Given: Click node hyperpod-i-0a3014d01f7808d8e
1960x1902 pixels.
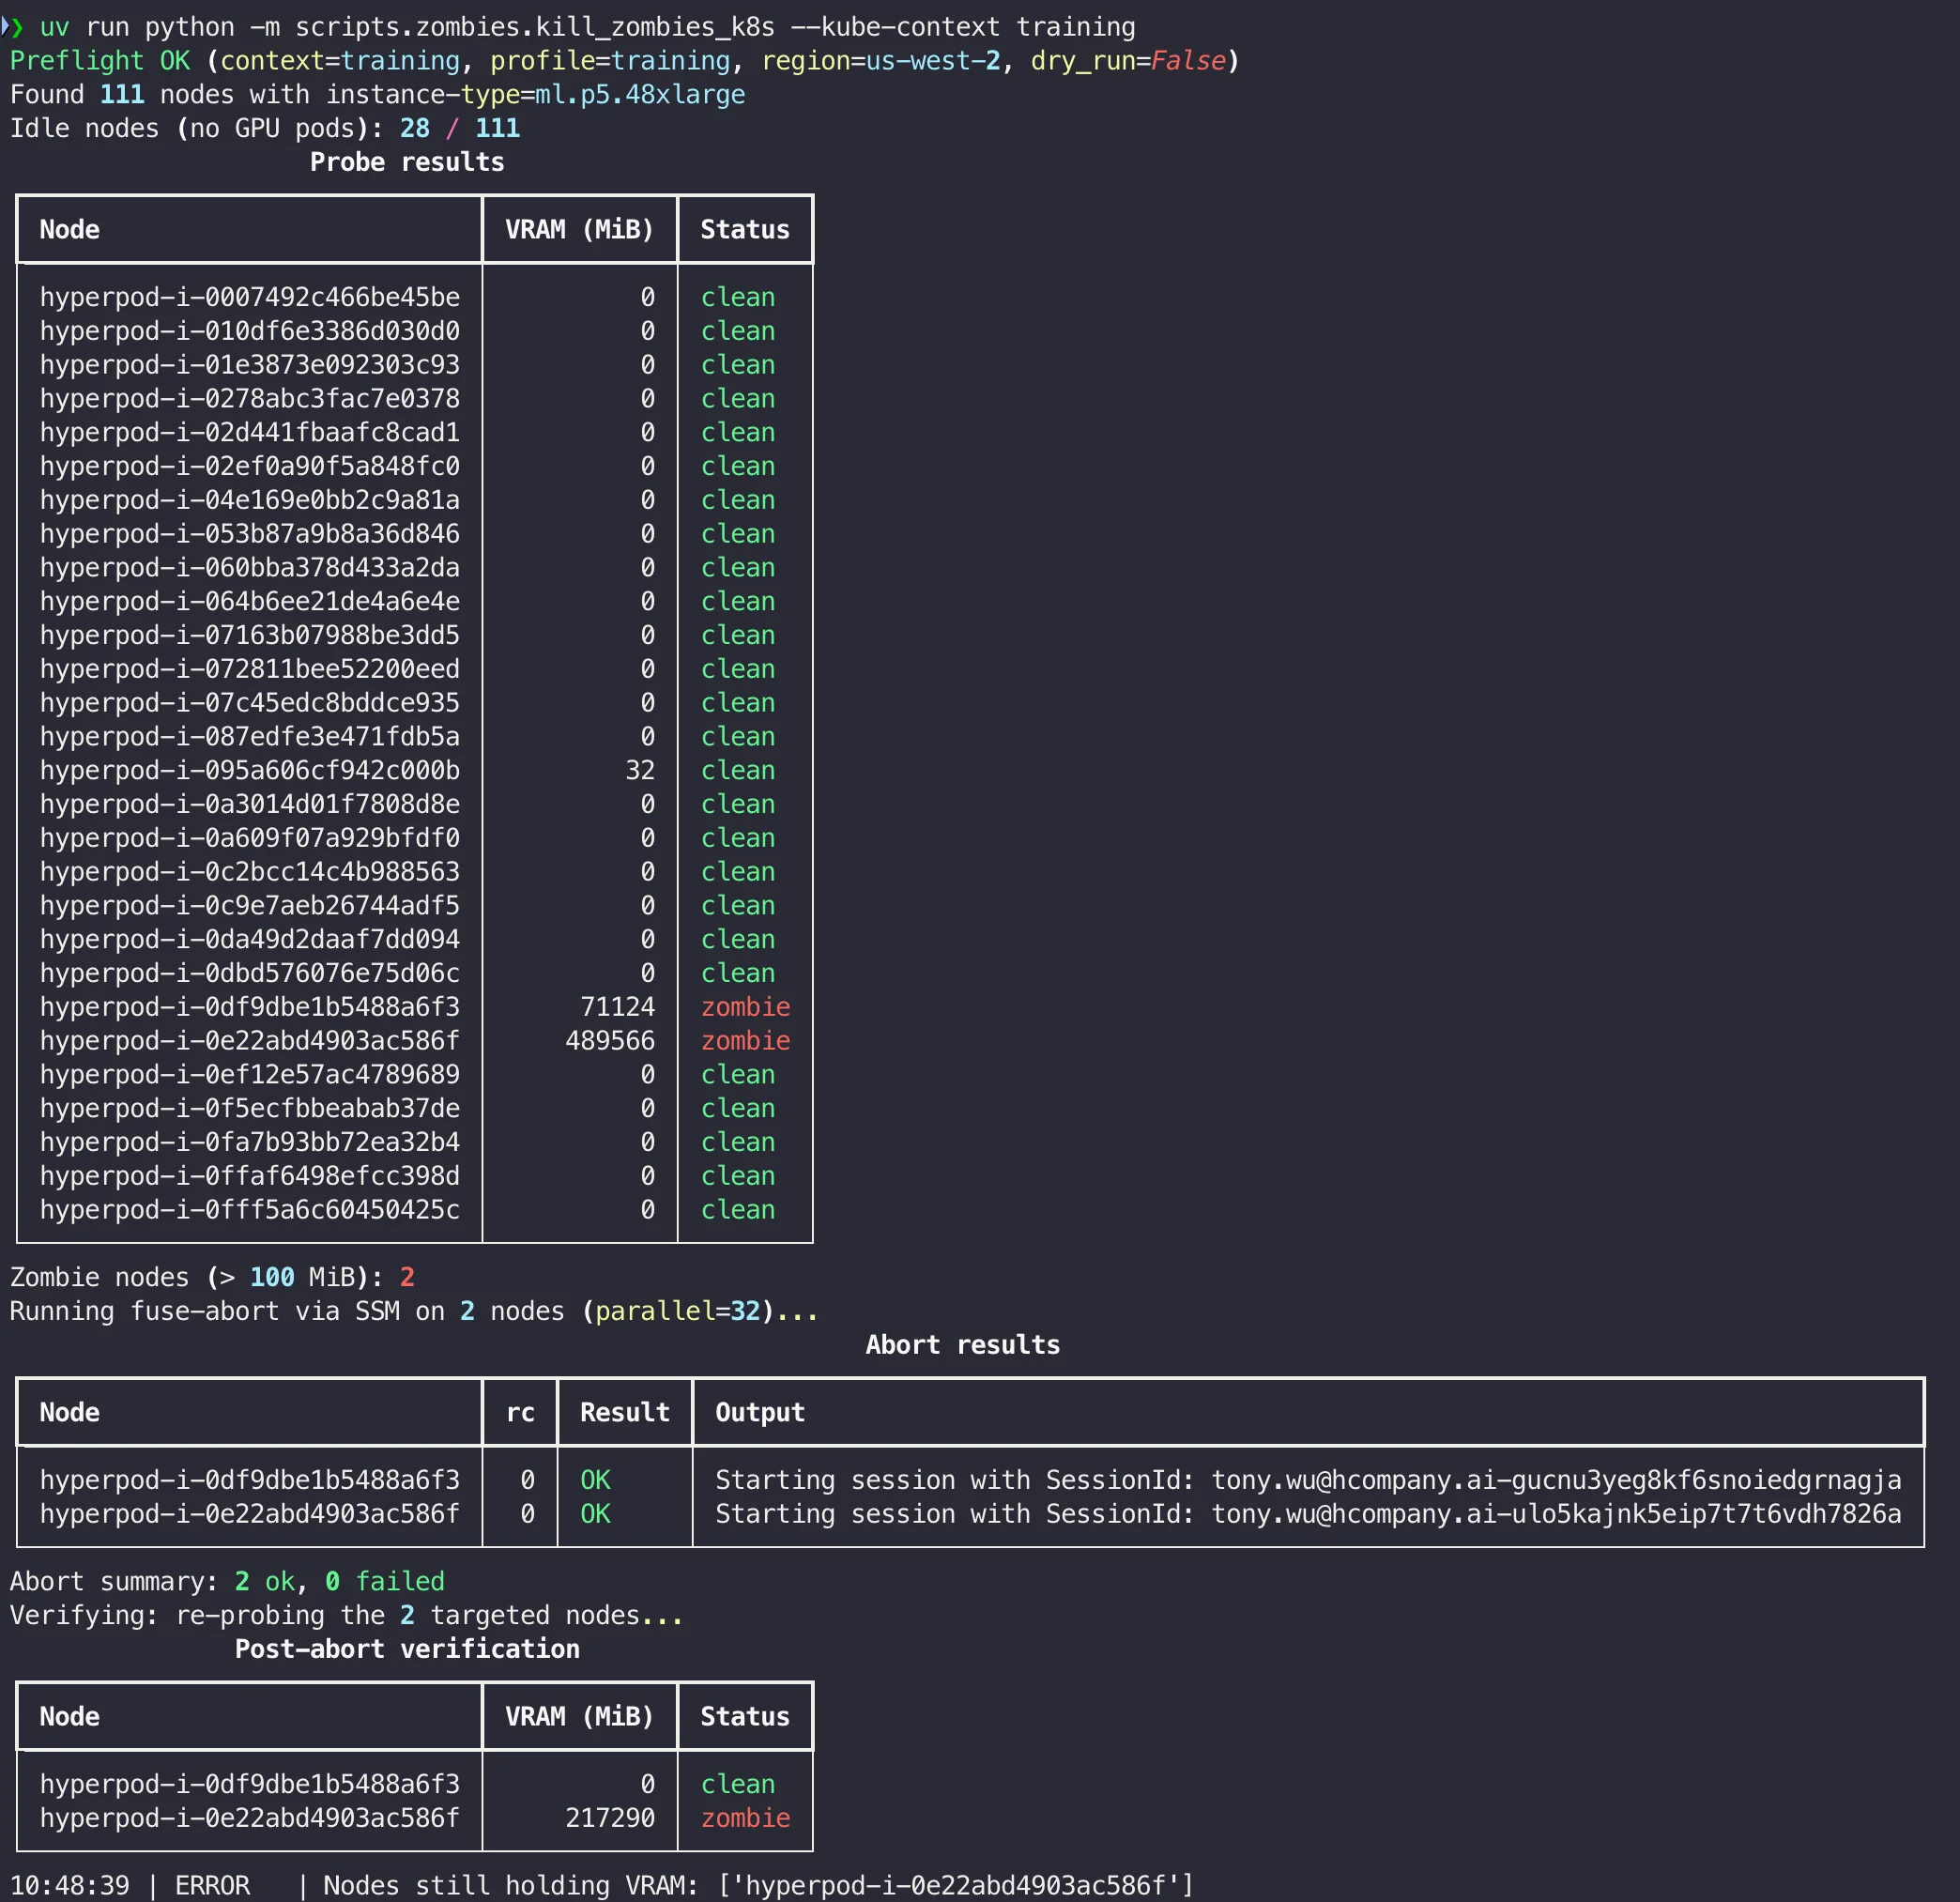Looking at the screenshot, I should coord(250,804).
